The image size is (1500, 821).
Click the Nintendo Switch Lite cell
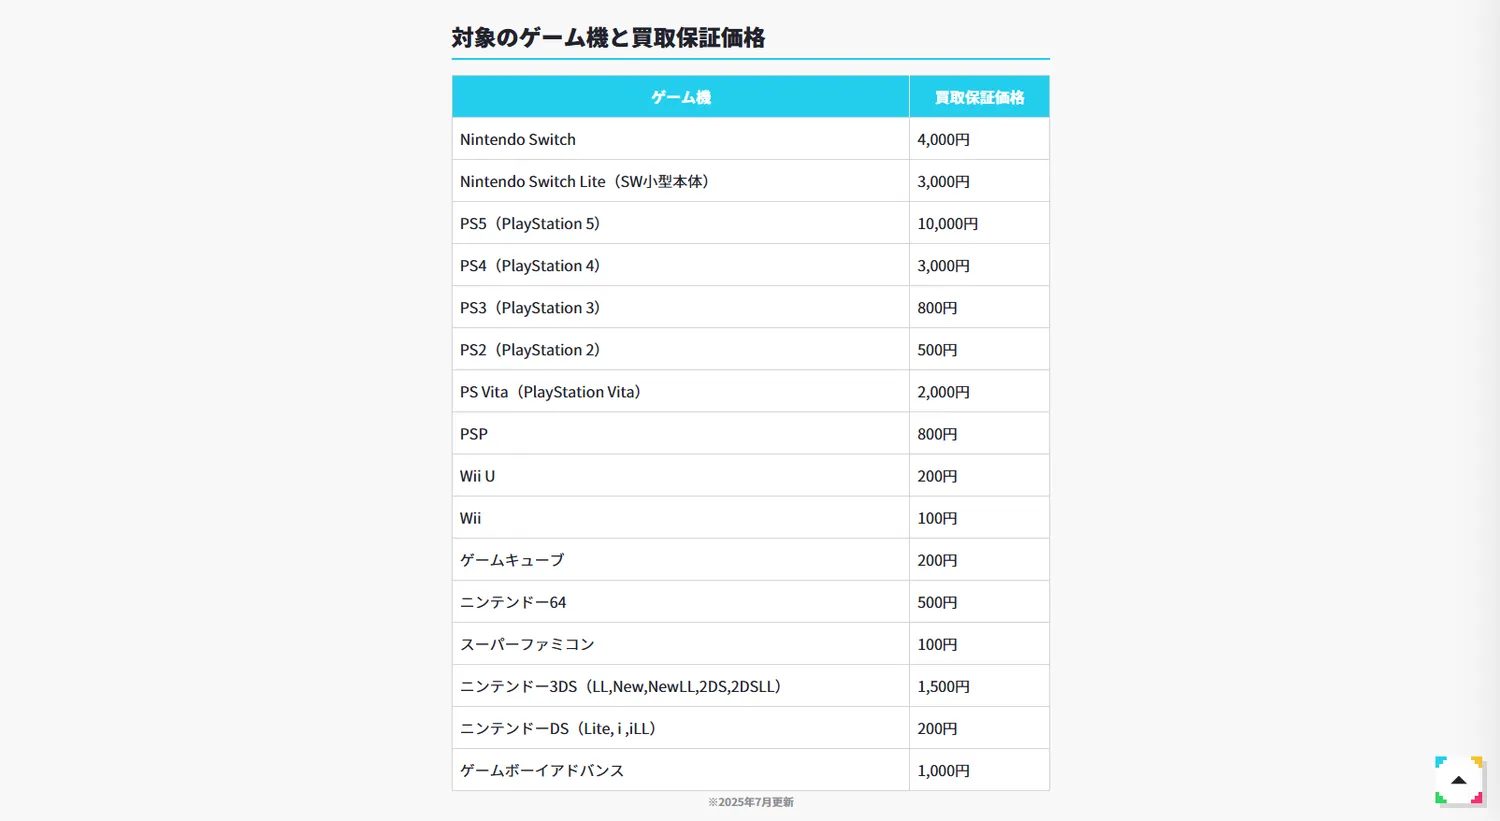[x=584, y=182]
